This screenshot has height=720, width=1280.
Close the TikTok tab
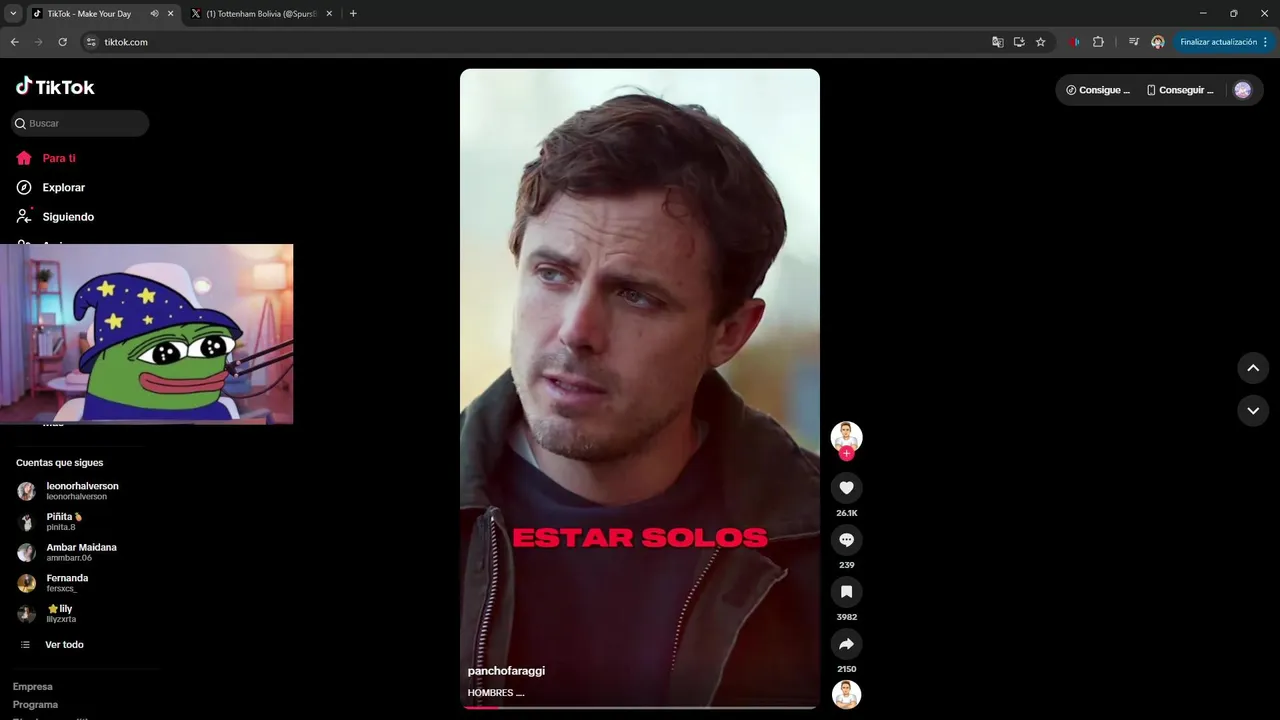pos(171,14)
